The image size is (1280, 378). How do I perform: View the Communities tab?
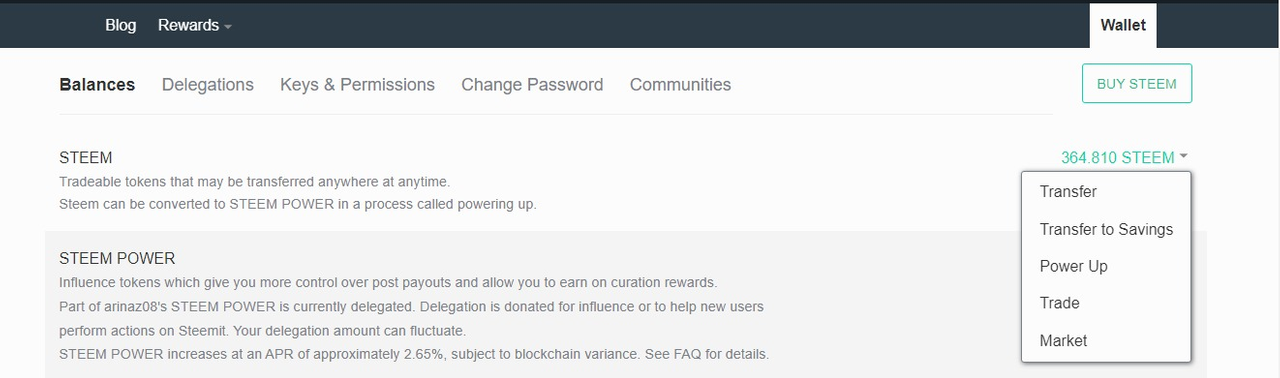point(680,85)
